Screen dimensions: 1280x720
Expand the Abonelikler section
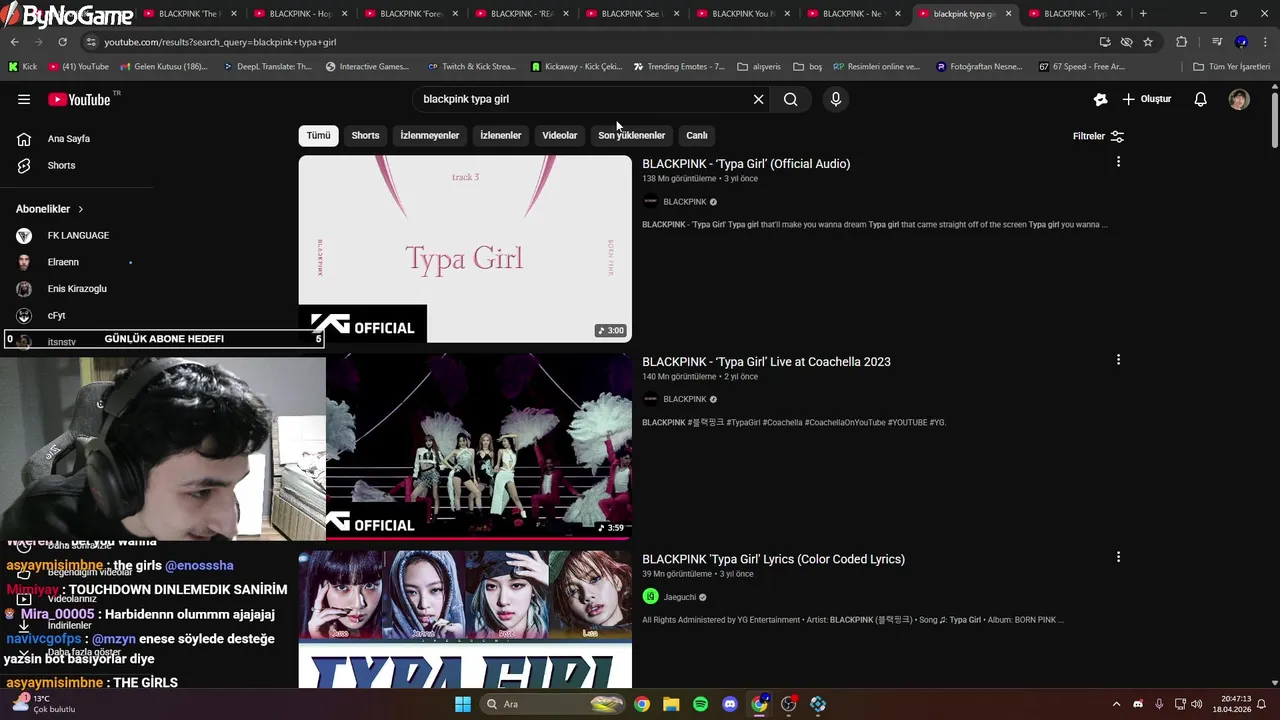pos(50,209)
